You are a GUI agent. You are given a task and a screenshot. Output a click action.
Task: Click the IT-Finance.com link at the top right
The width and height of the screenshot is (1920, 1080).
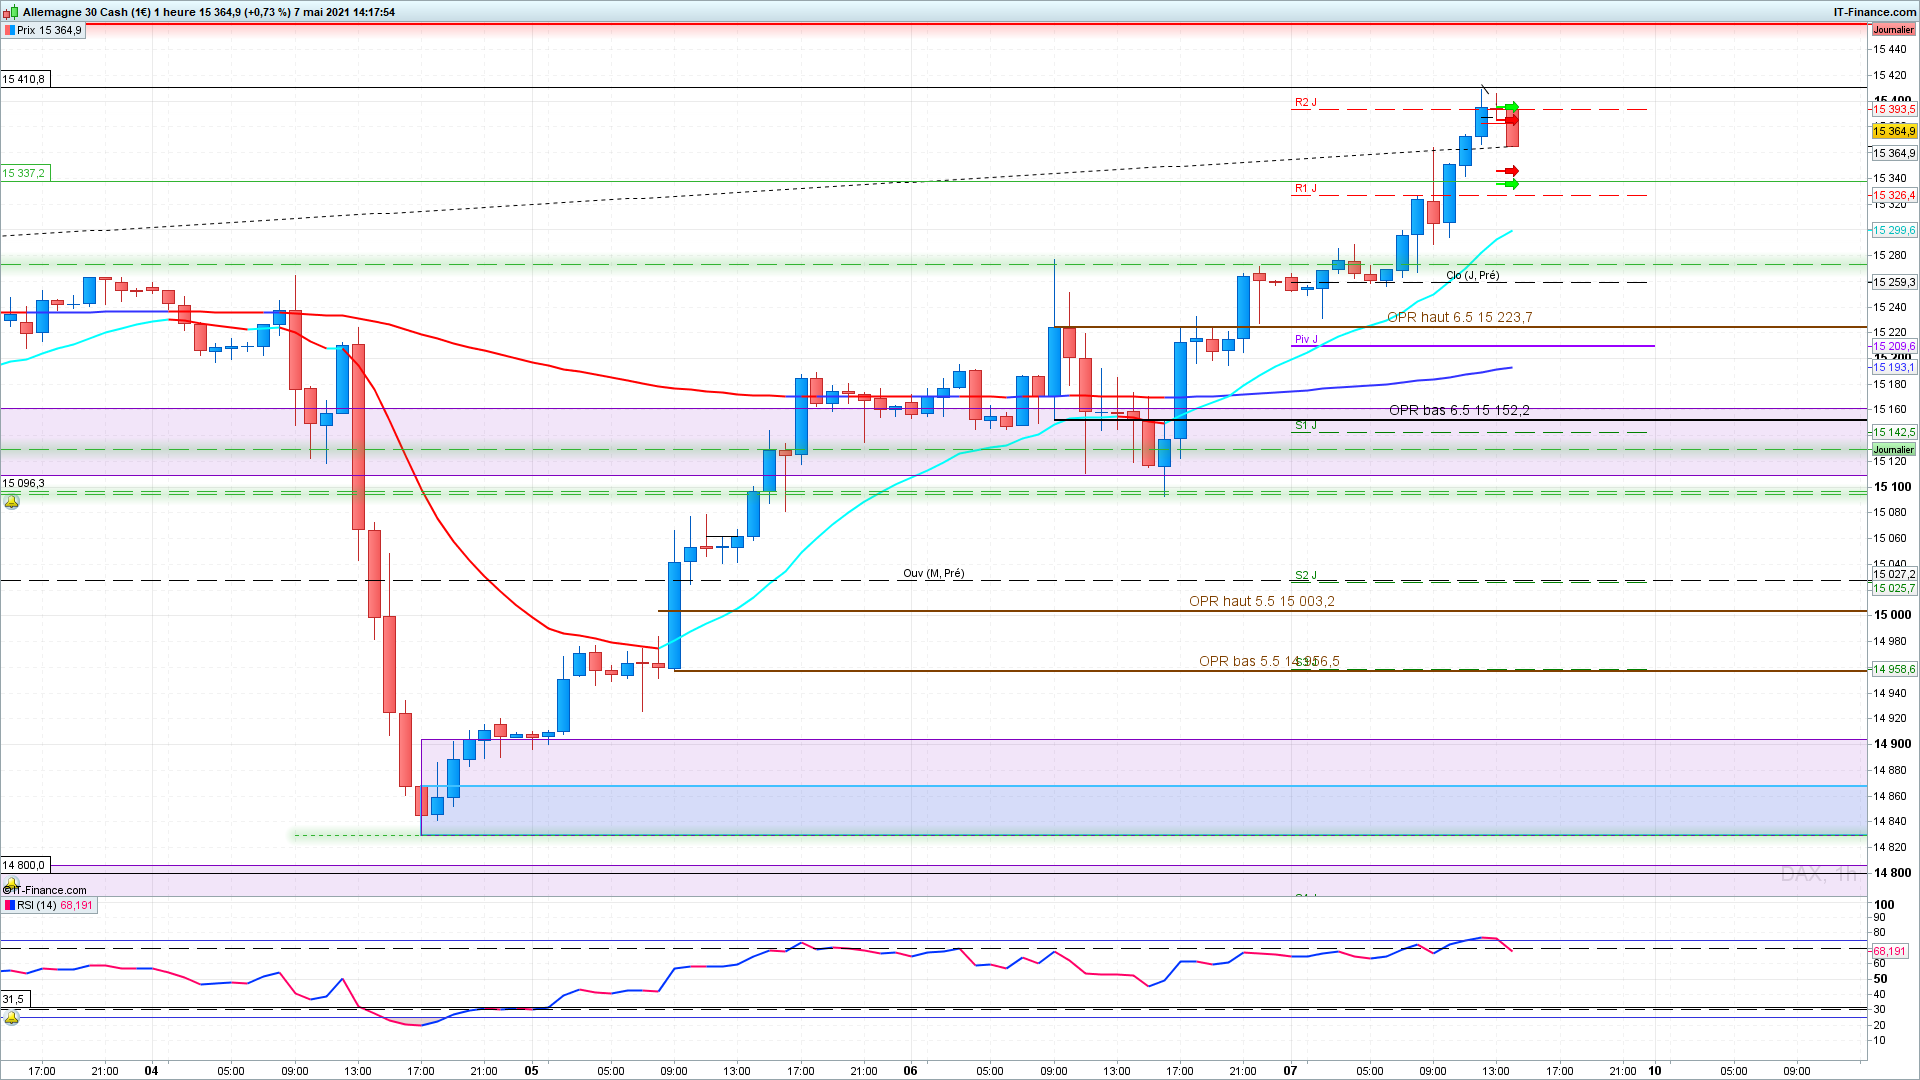pos(1874,12)
